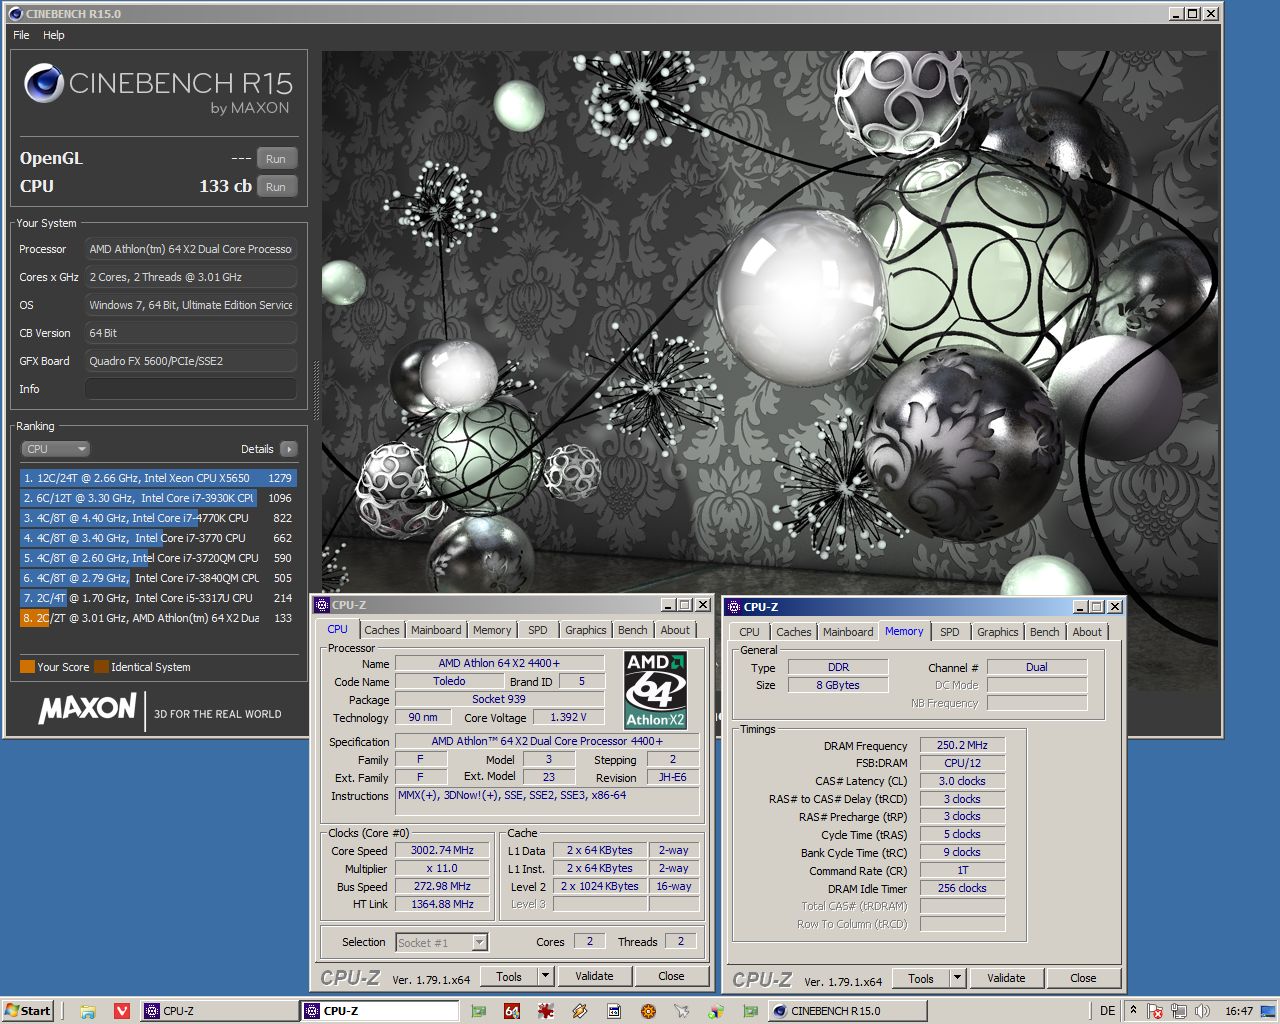Open the folder explorer icon in quick launch
The image size is (1280, 1024).
point(88,1011)
